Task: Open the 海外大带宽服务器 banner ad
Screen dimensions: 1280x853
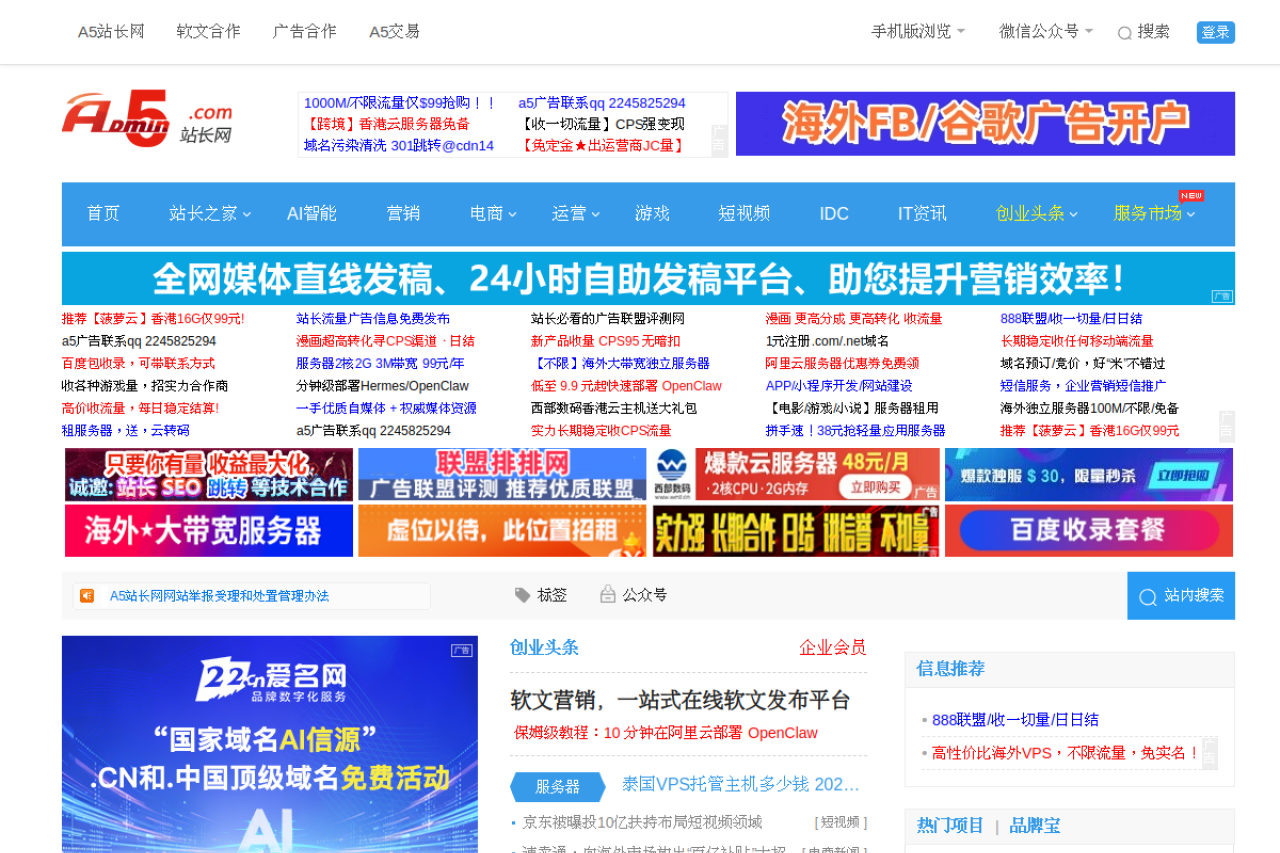Action: [x=209, y=531]
